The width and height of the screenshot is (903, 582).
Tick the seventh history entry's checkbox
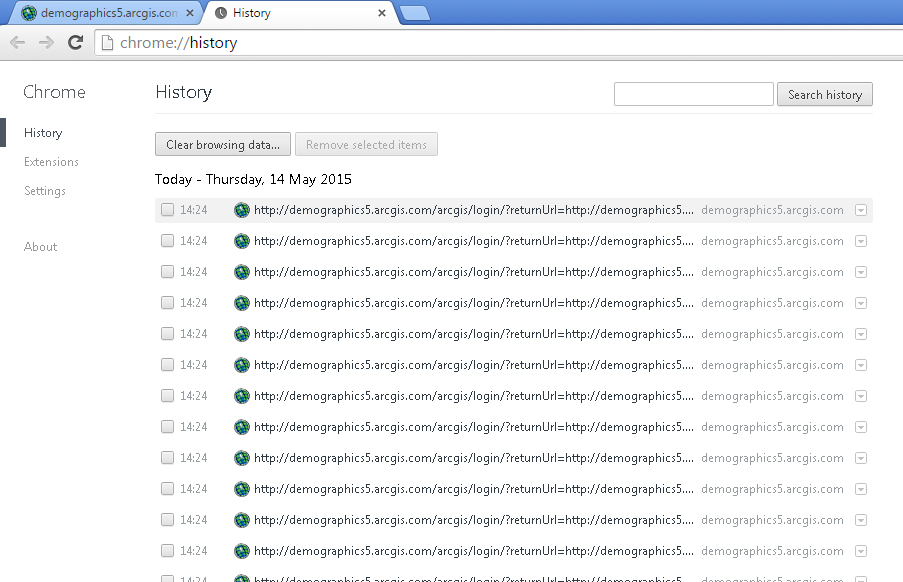click(167, 396)
